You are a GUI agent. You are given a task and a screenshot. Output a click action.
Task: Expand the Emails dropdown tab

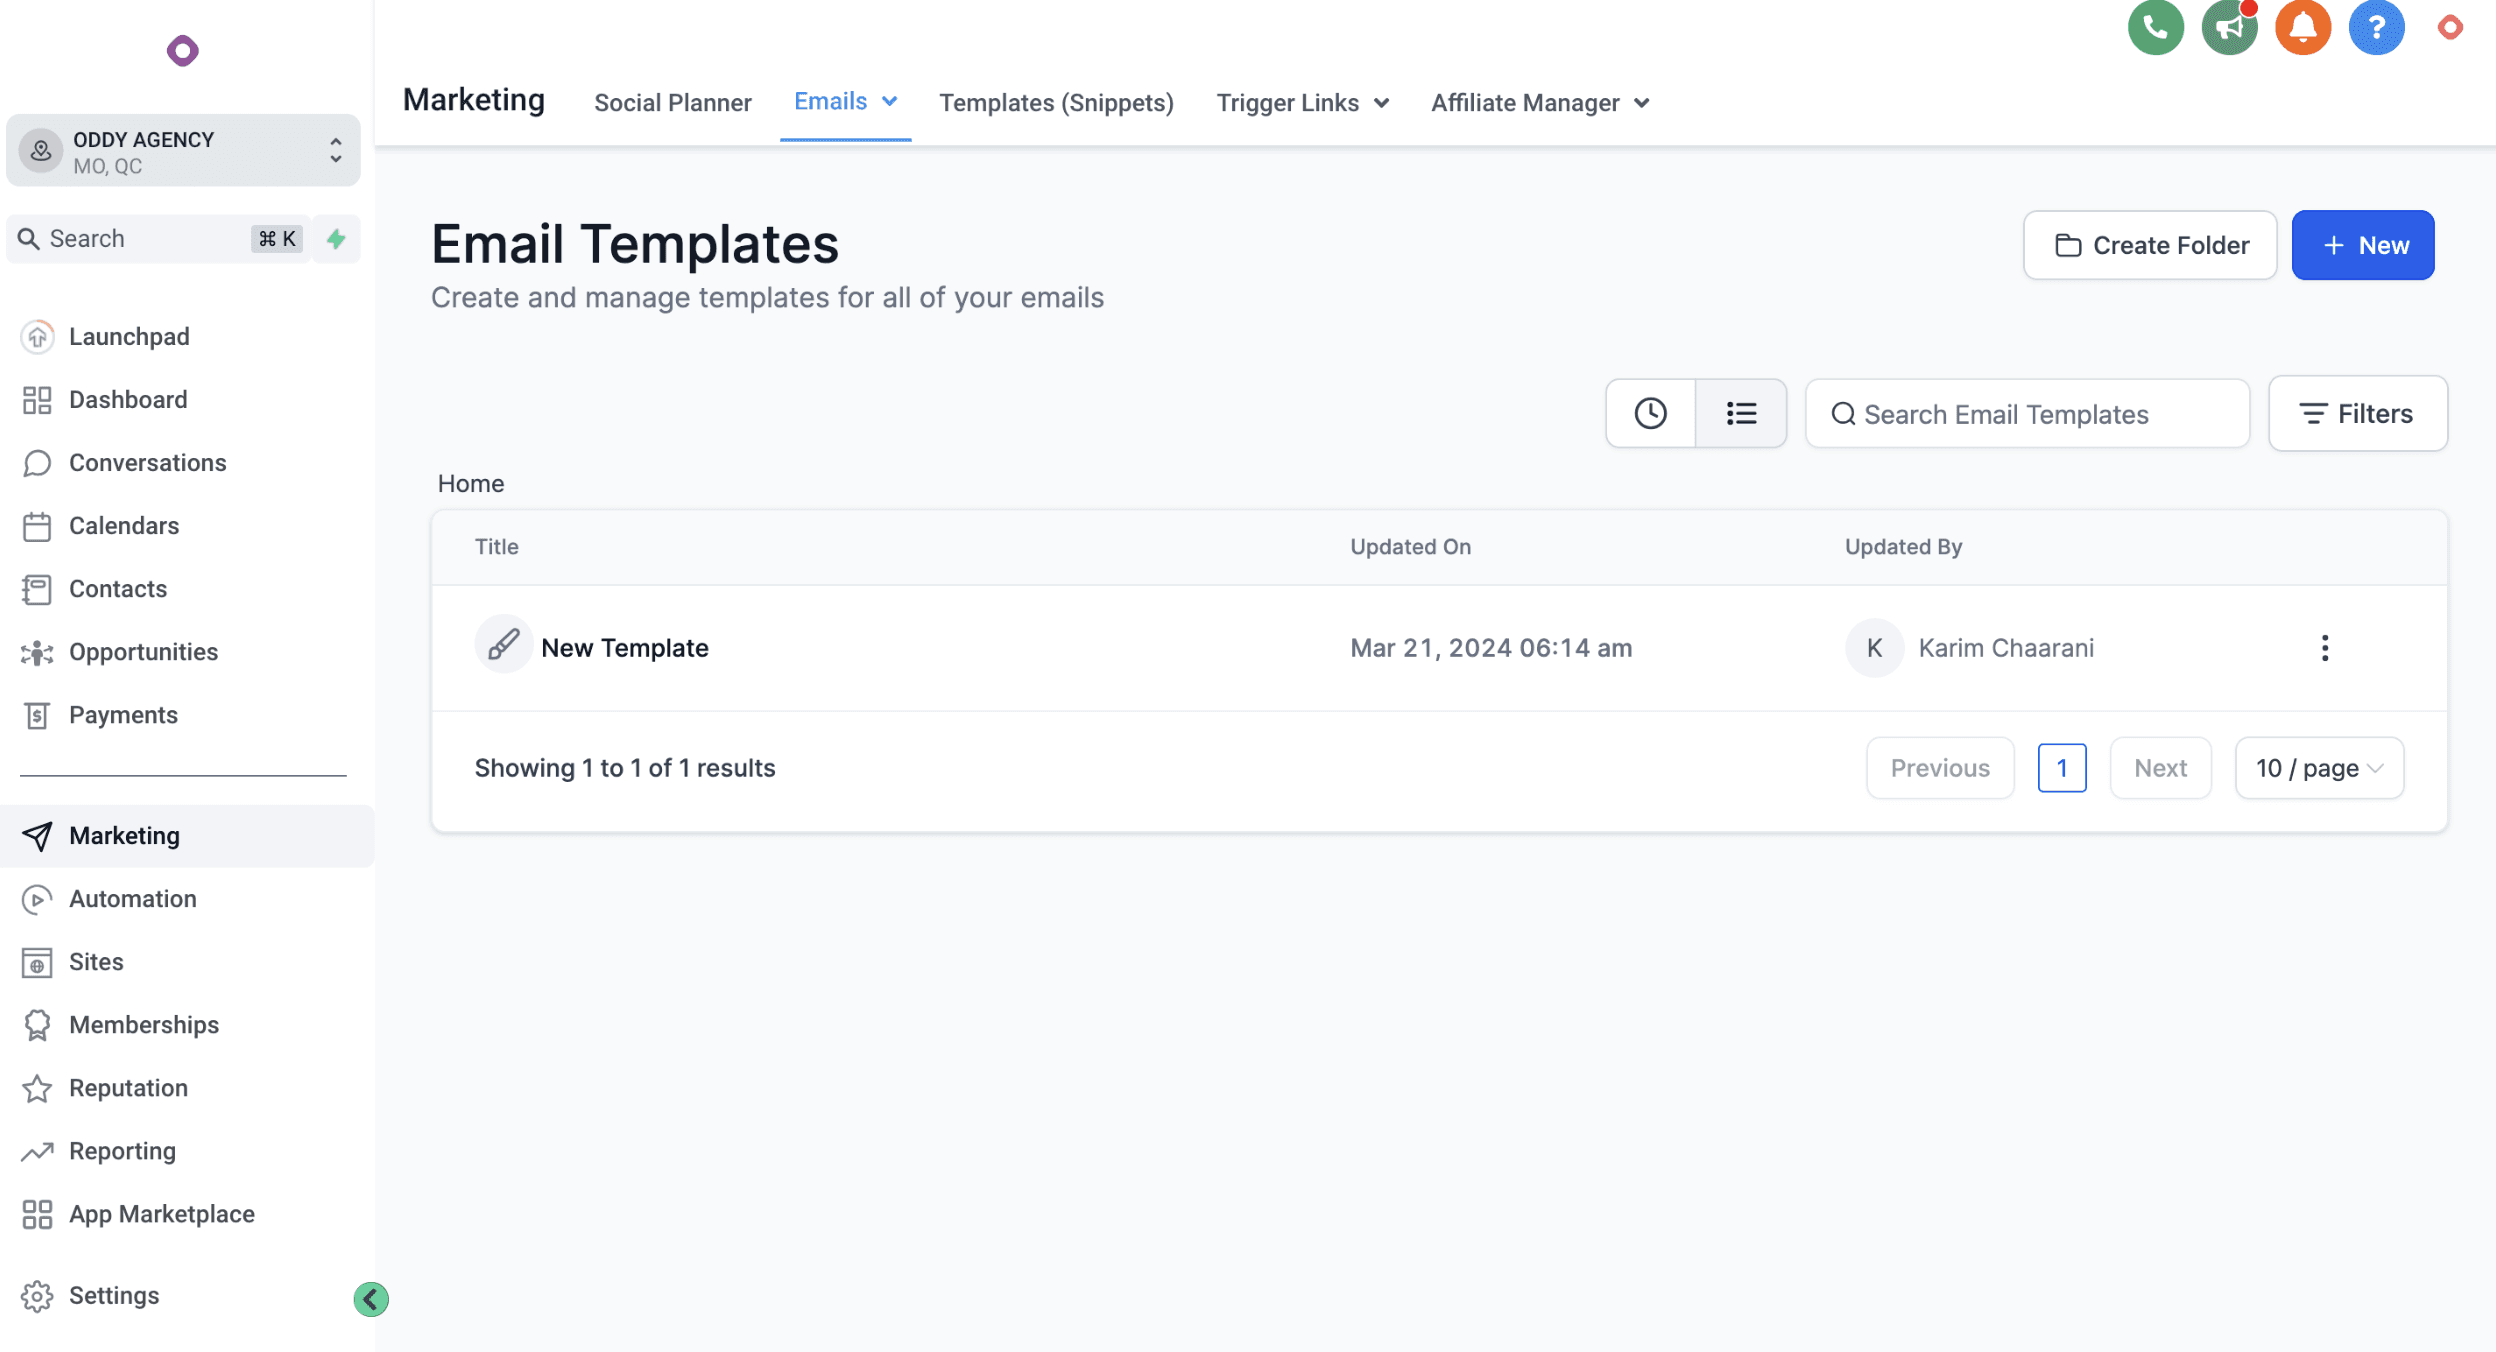[845, 101]
